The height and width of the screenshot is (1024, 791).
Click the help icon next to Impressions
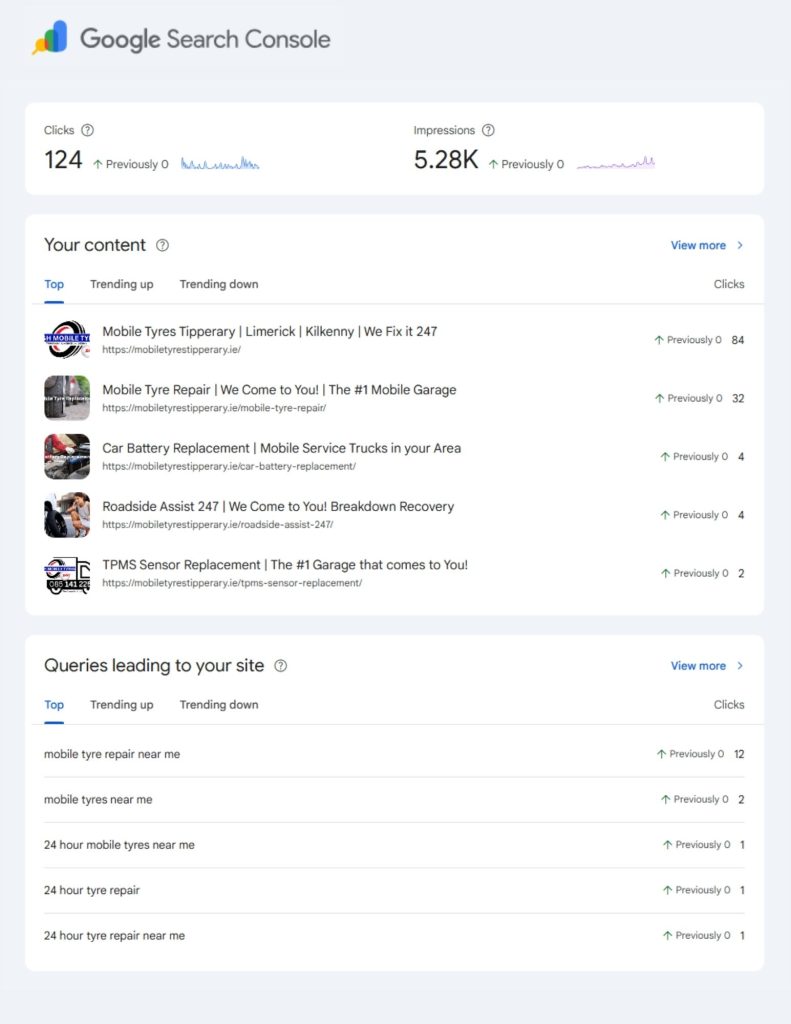pyautogui.click(x=488, y=130)
